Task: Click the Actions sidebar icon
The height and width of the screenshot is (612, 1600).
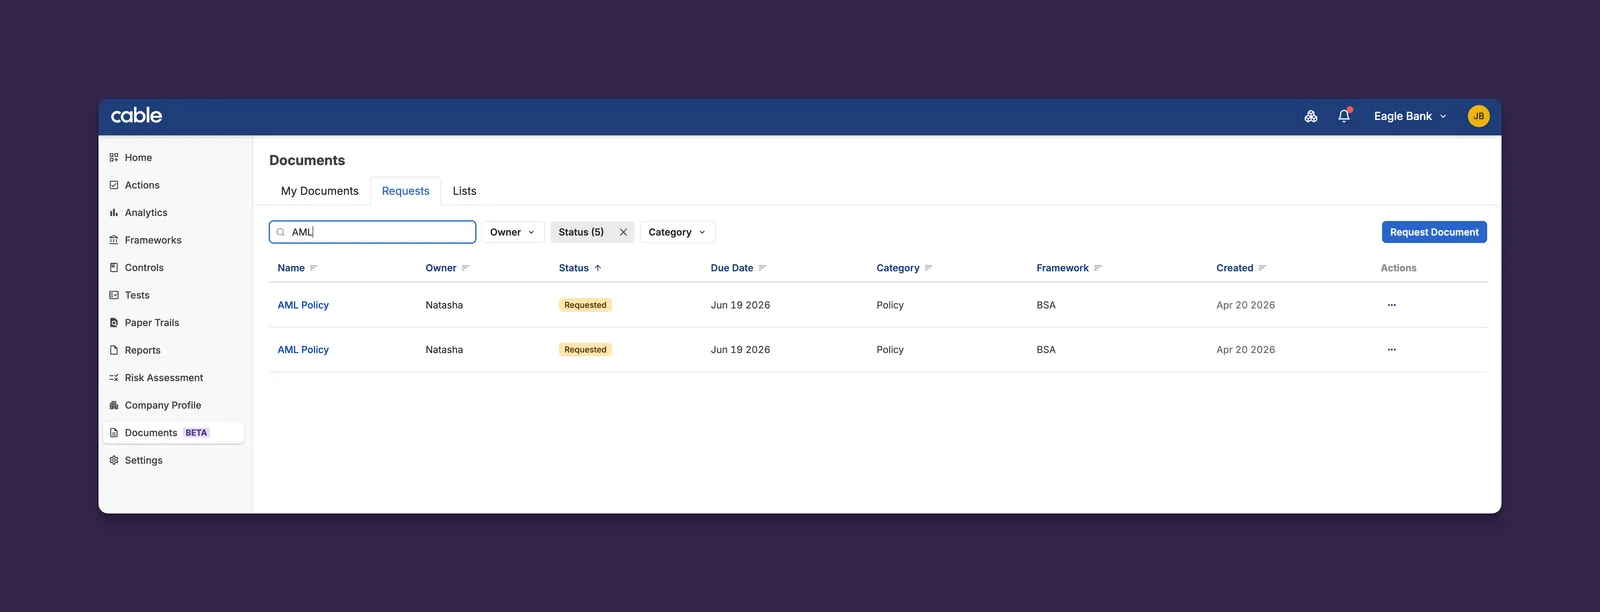Action: (114, 185)
